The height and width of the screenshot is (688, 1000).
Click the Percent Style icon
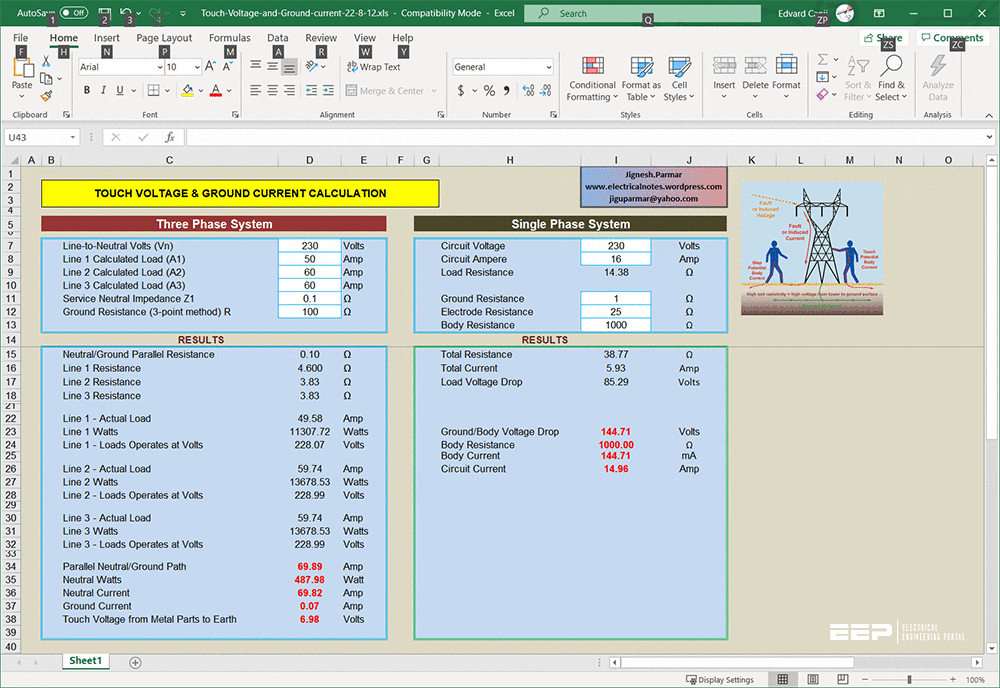pyautogui.click(x=489, y=91)
